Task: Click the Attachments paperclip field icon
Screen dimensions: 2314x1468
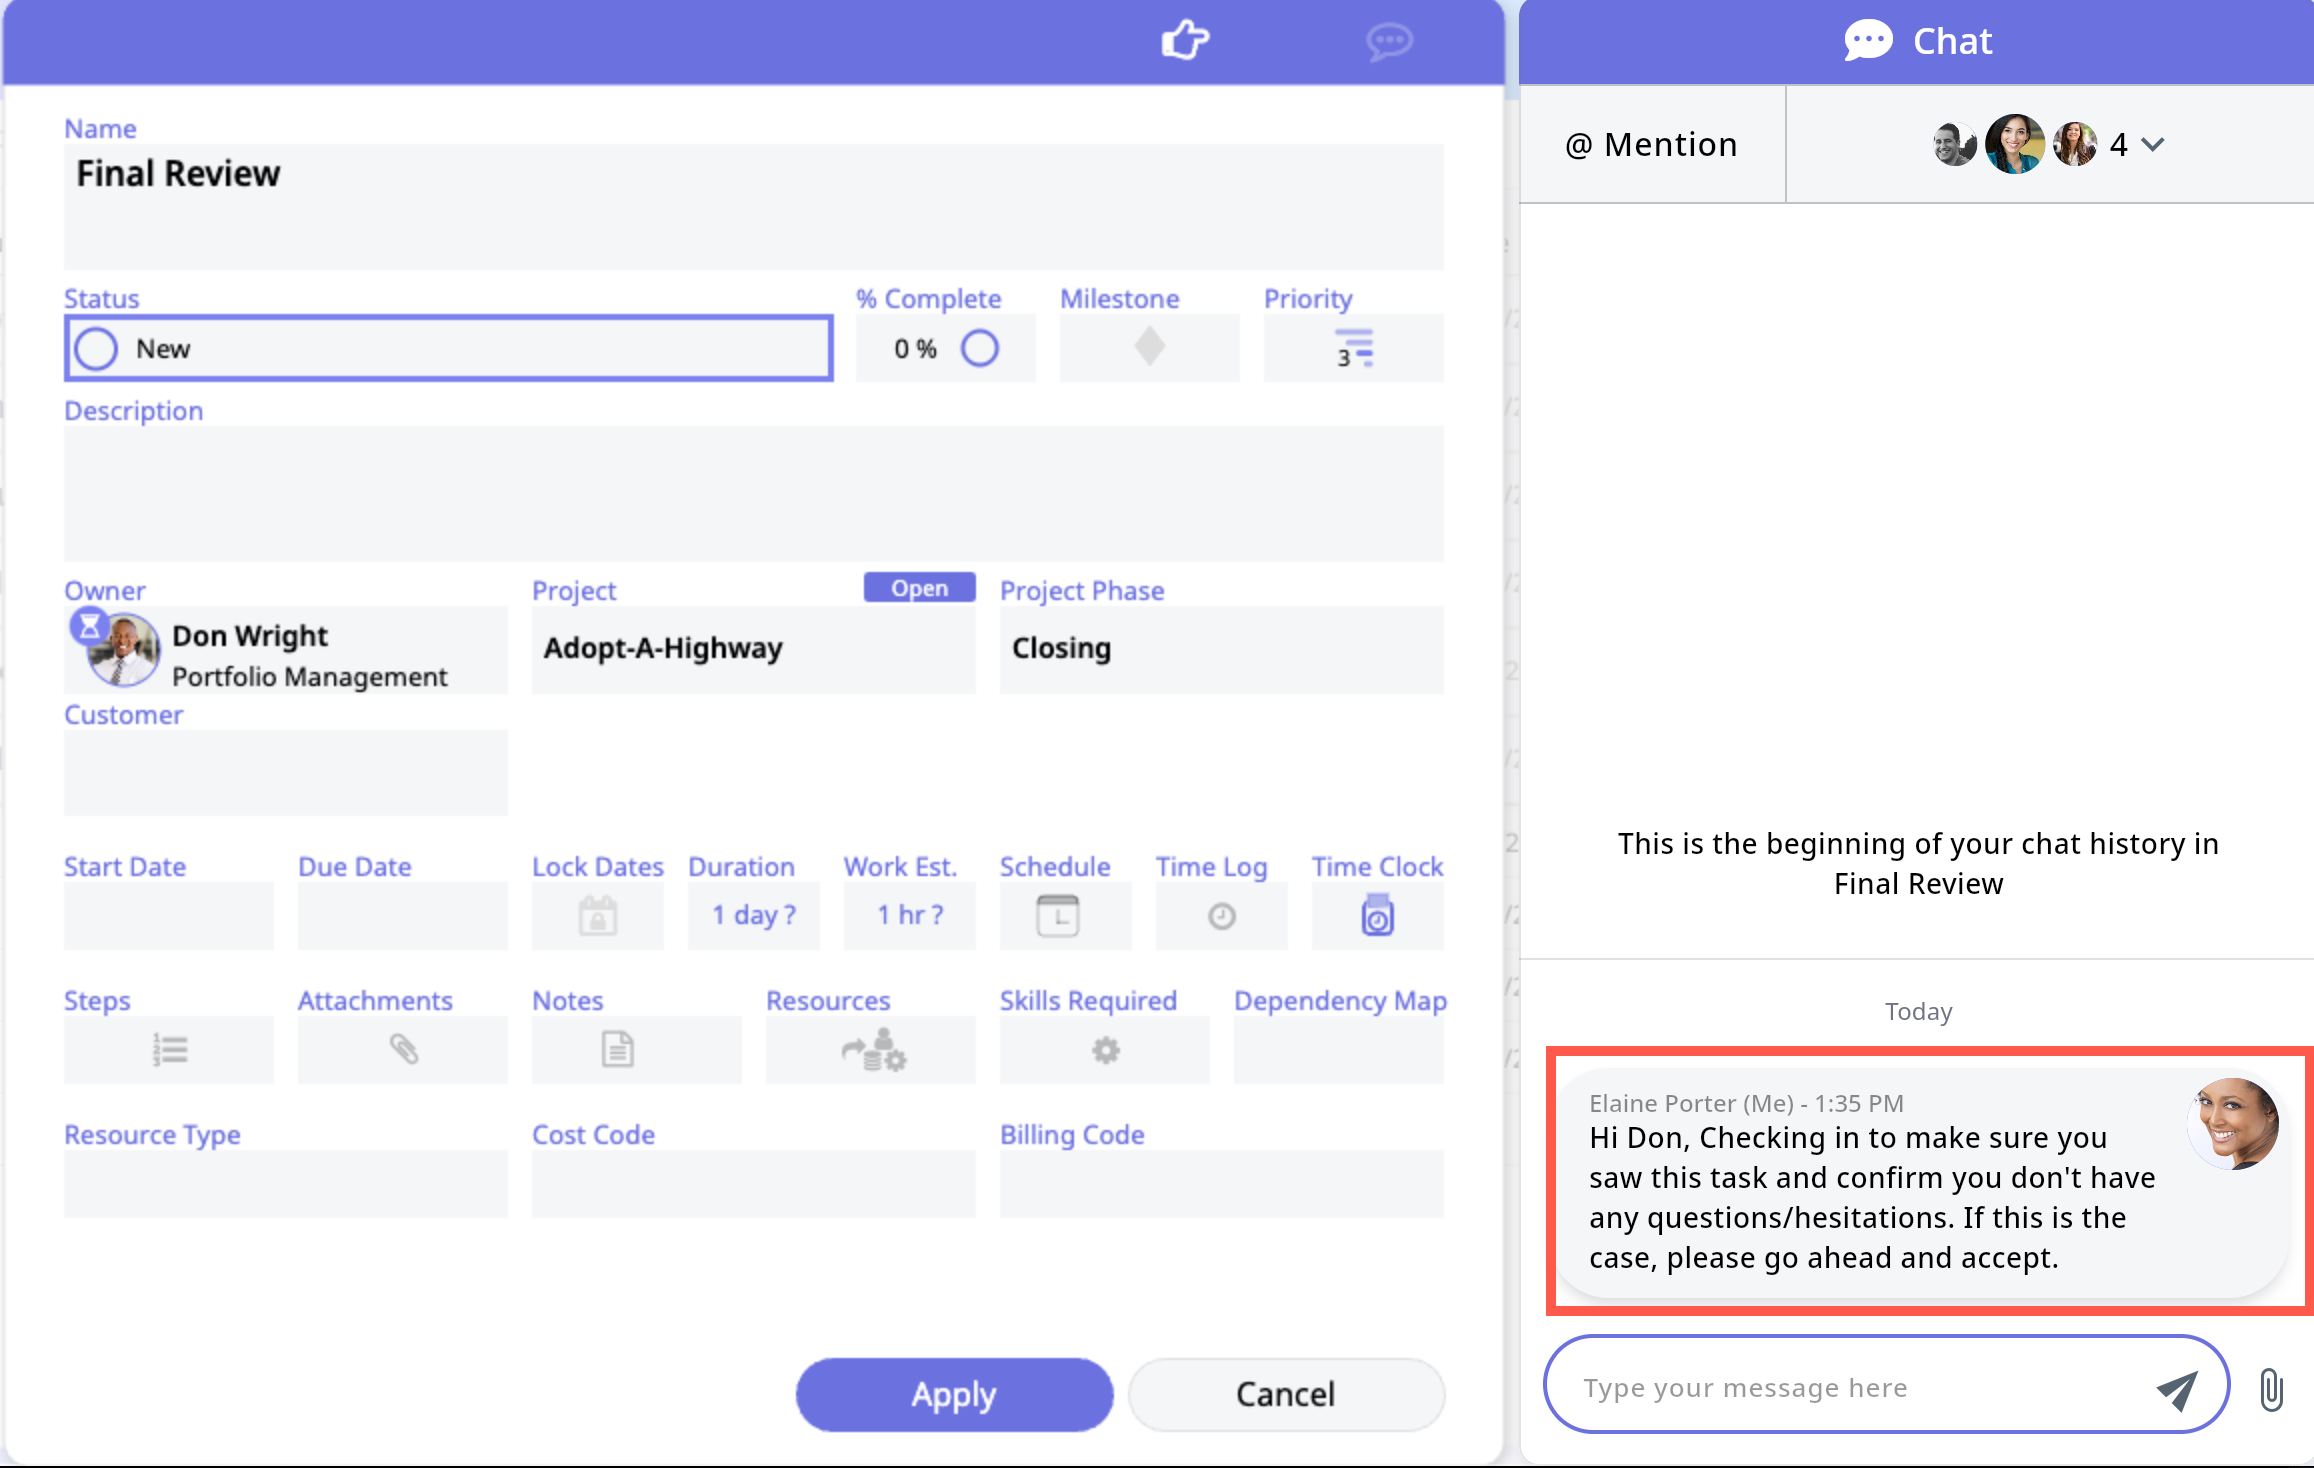Action: (403, 1050)
